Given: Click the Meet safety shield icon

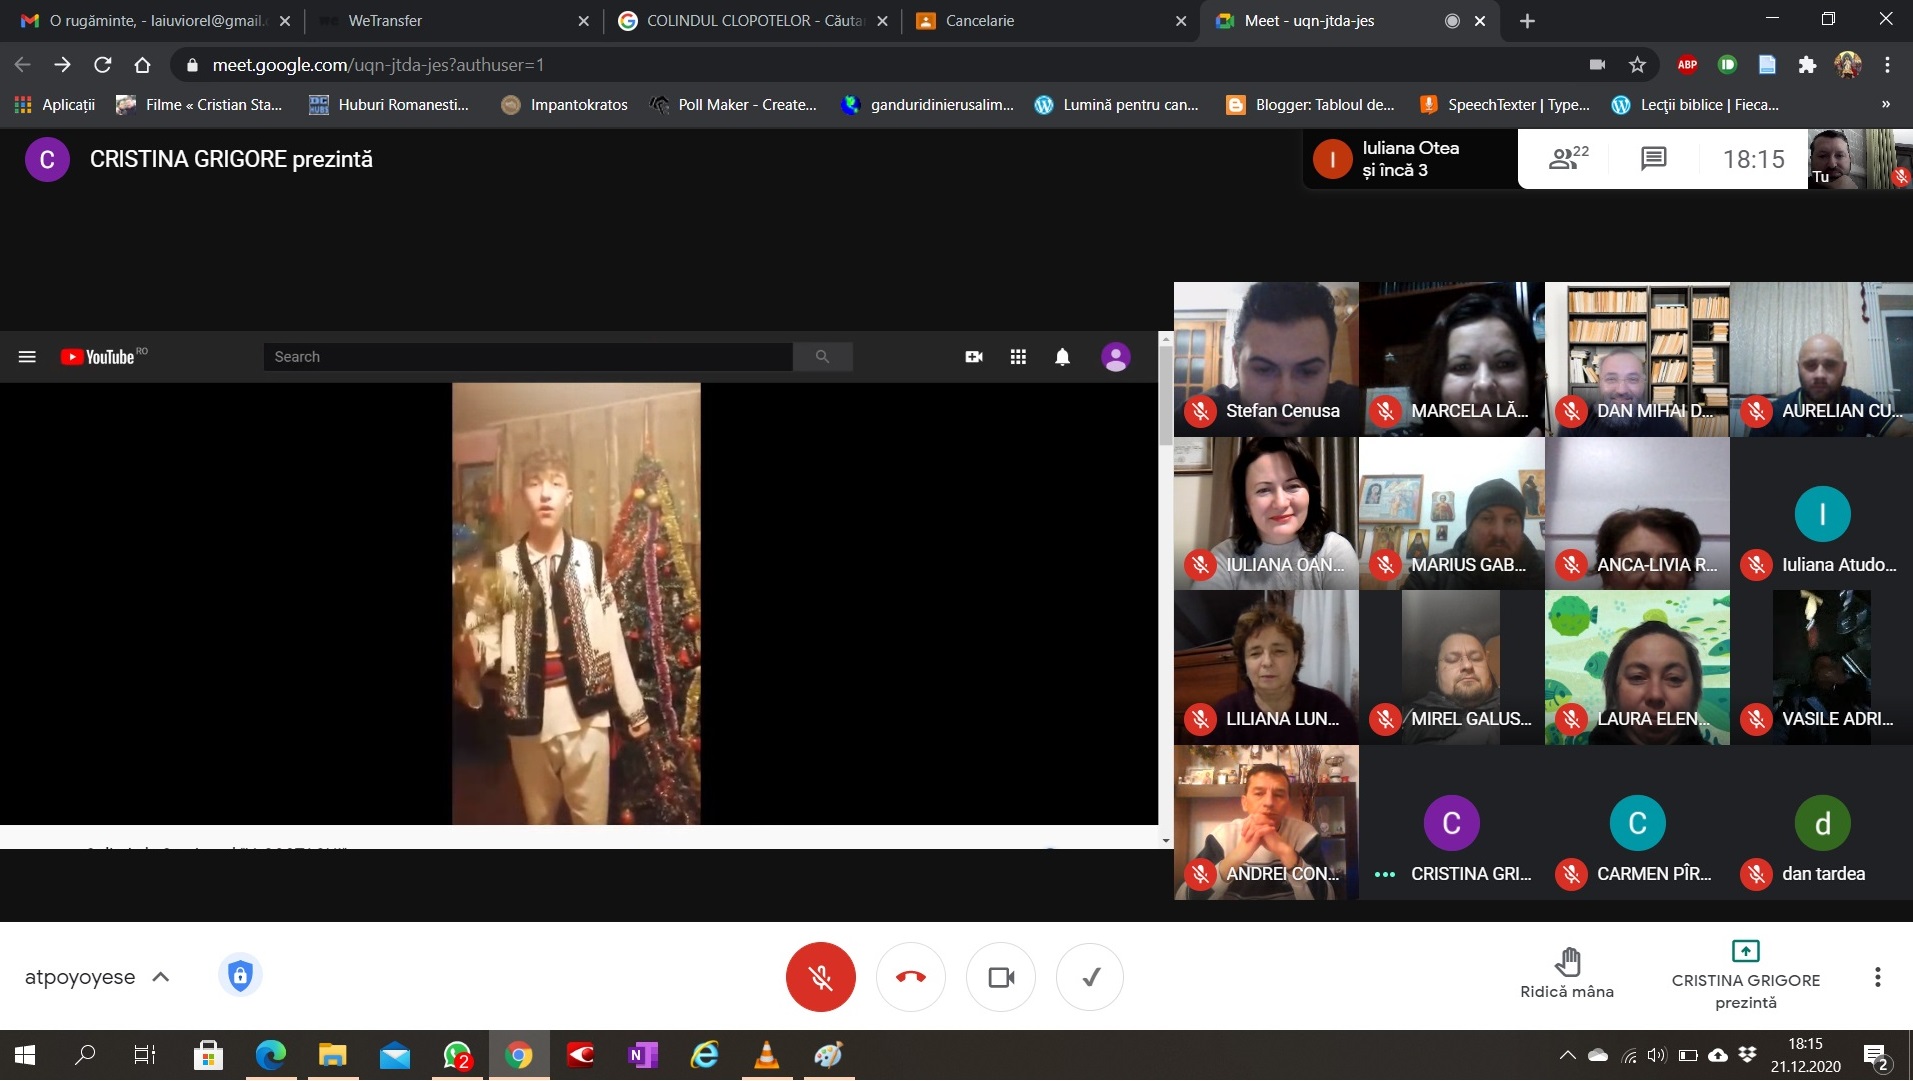Looking at the screenshot, I should [240, 975].
